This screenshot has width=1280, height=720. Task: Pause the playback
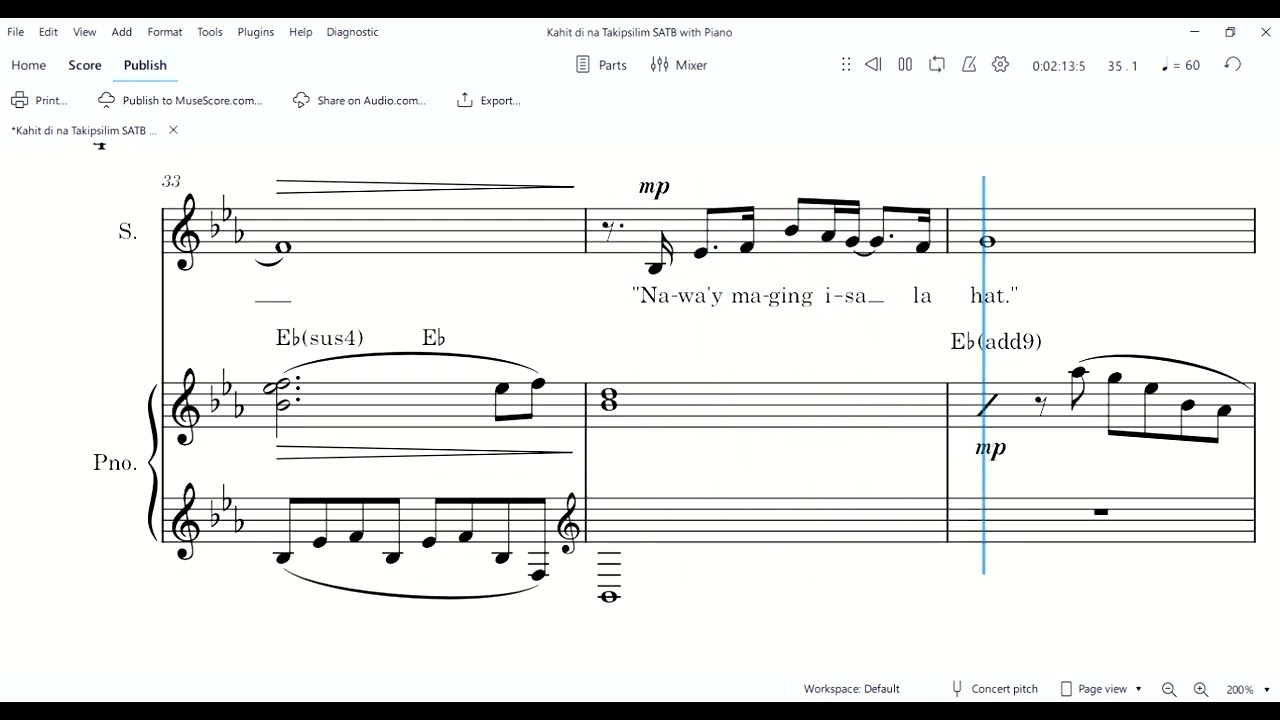tap(905, 65)
